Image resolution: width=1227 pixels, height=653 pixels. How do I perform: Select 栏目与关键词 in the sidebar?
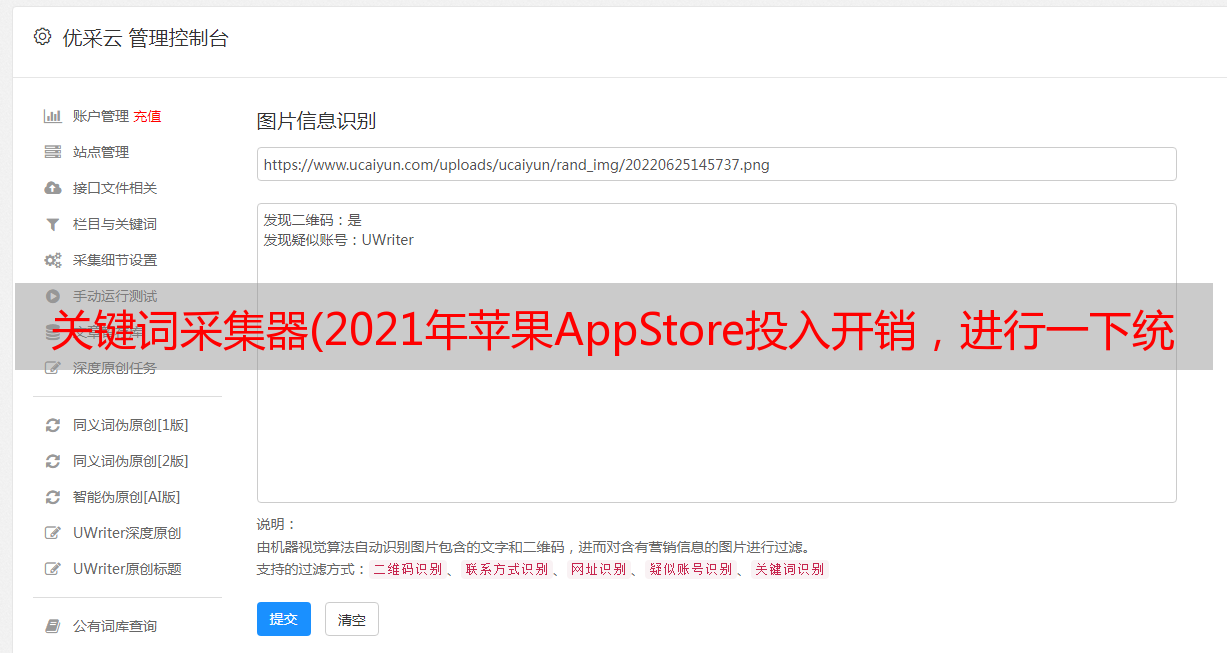[115, 224]
